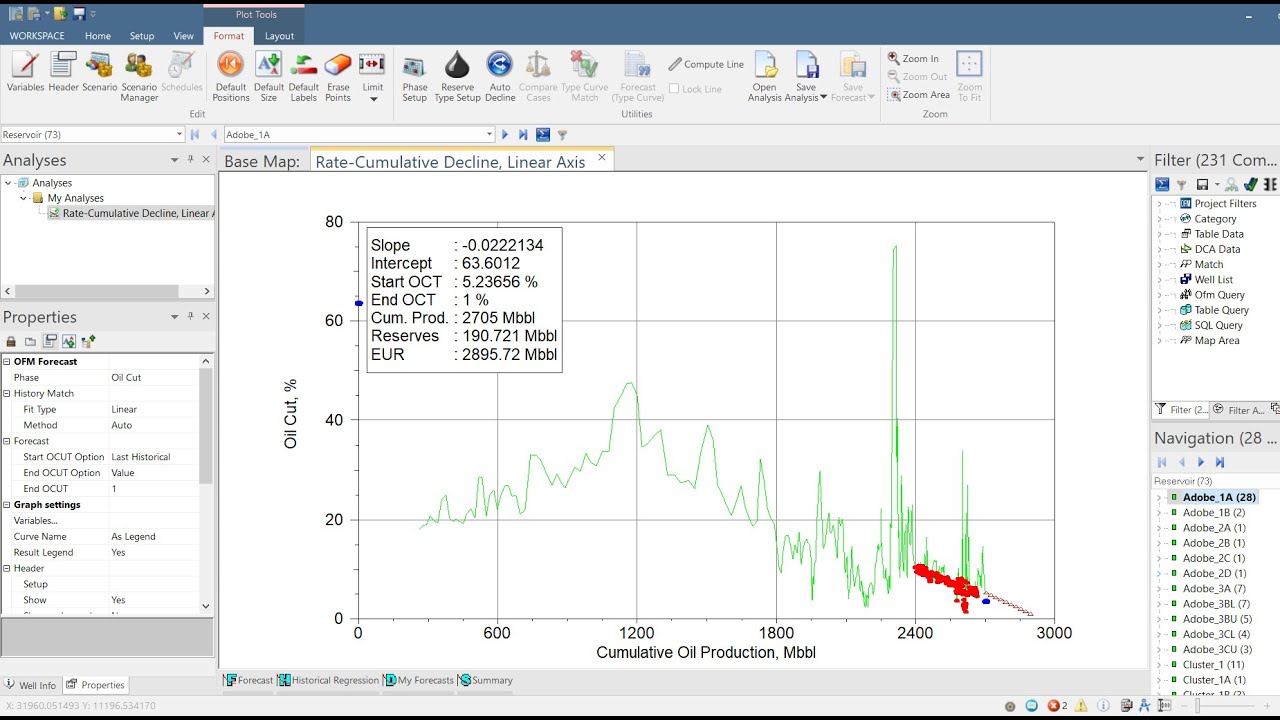
Task: Select the Compute Line tool
Action: point(706,64)
